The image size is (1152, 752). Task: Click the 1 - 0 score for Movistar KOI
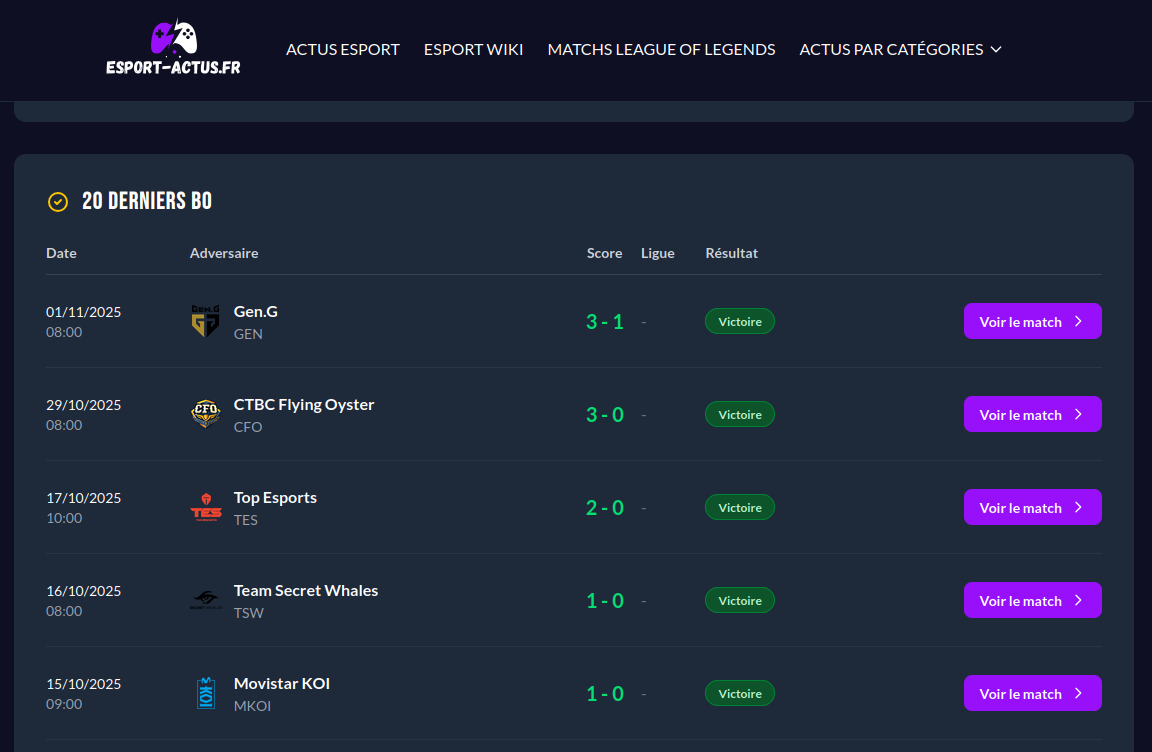pos(605,693)
